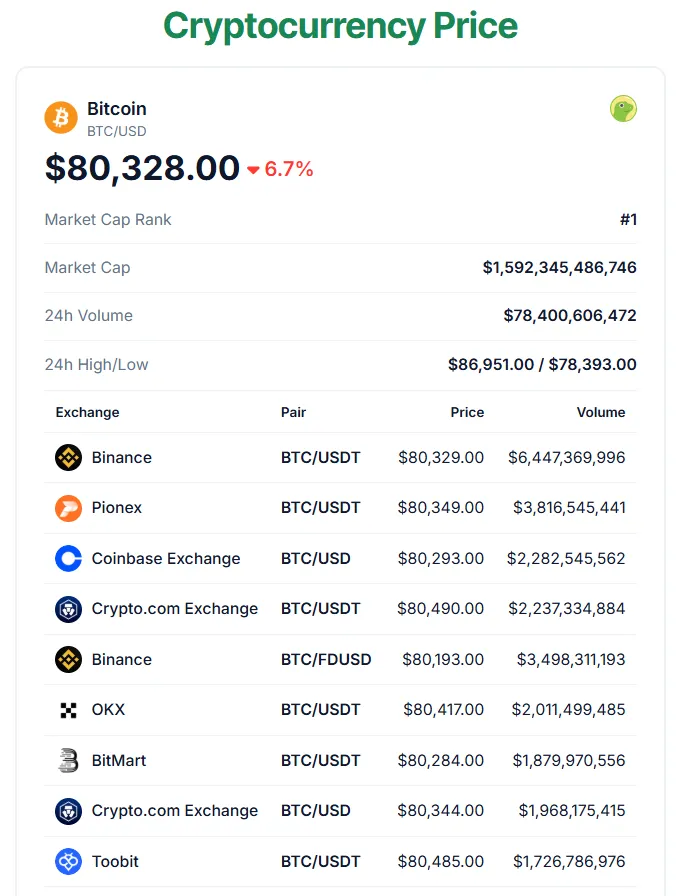Click the Exchange column header
This screenshot has width=679, height=896.
point(87,412)
